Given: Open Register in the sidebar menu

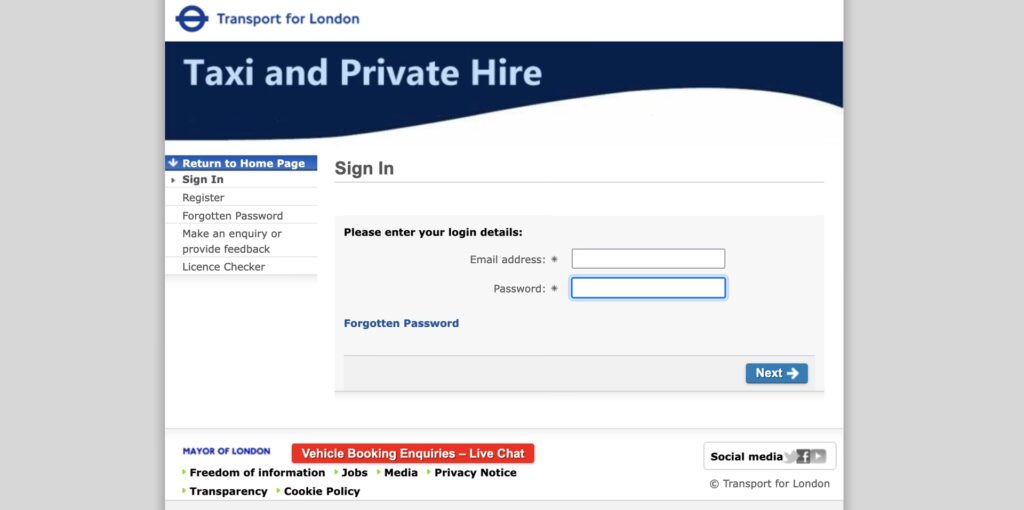Looking at the screenshot, I should point(203,198).
